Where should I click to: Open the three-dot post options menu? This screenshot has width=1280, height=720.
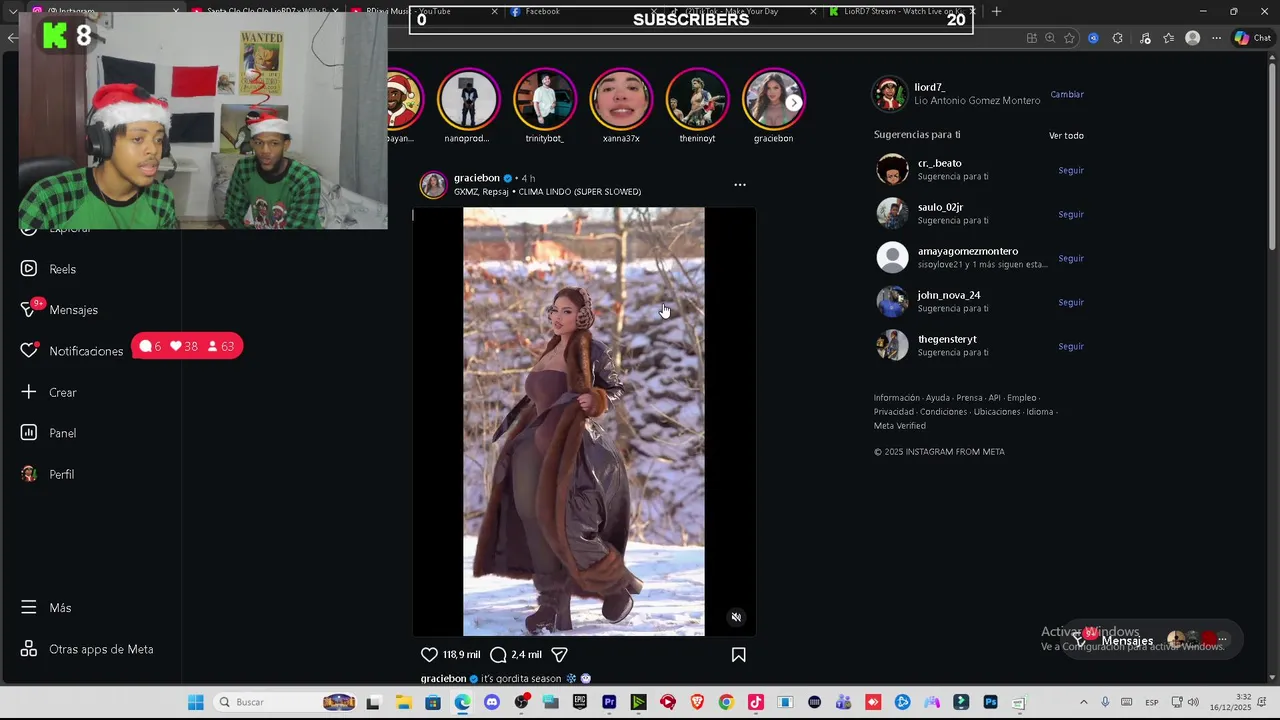coord(740,185)
